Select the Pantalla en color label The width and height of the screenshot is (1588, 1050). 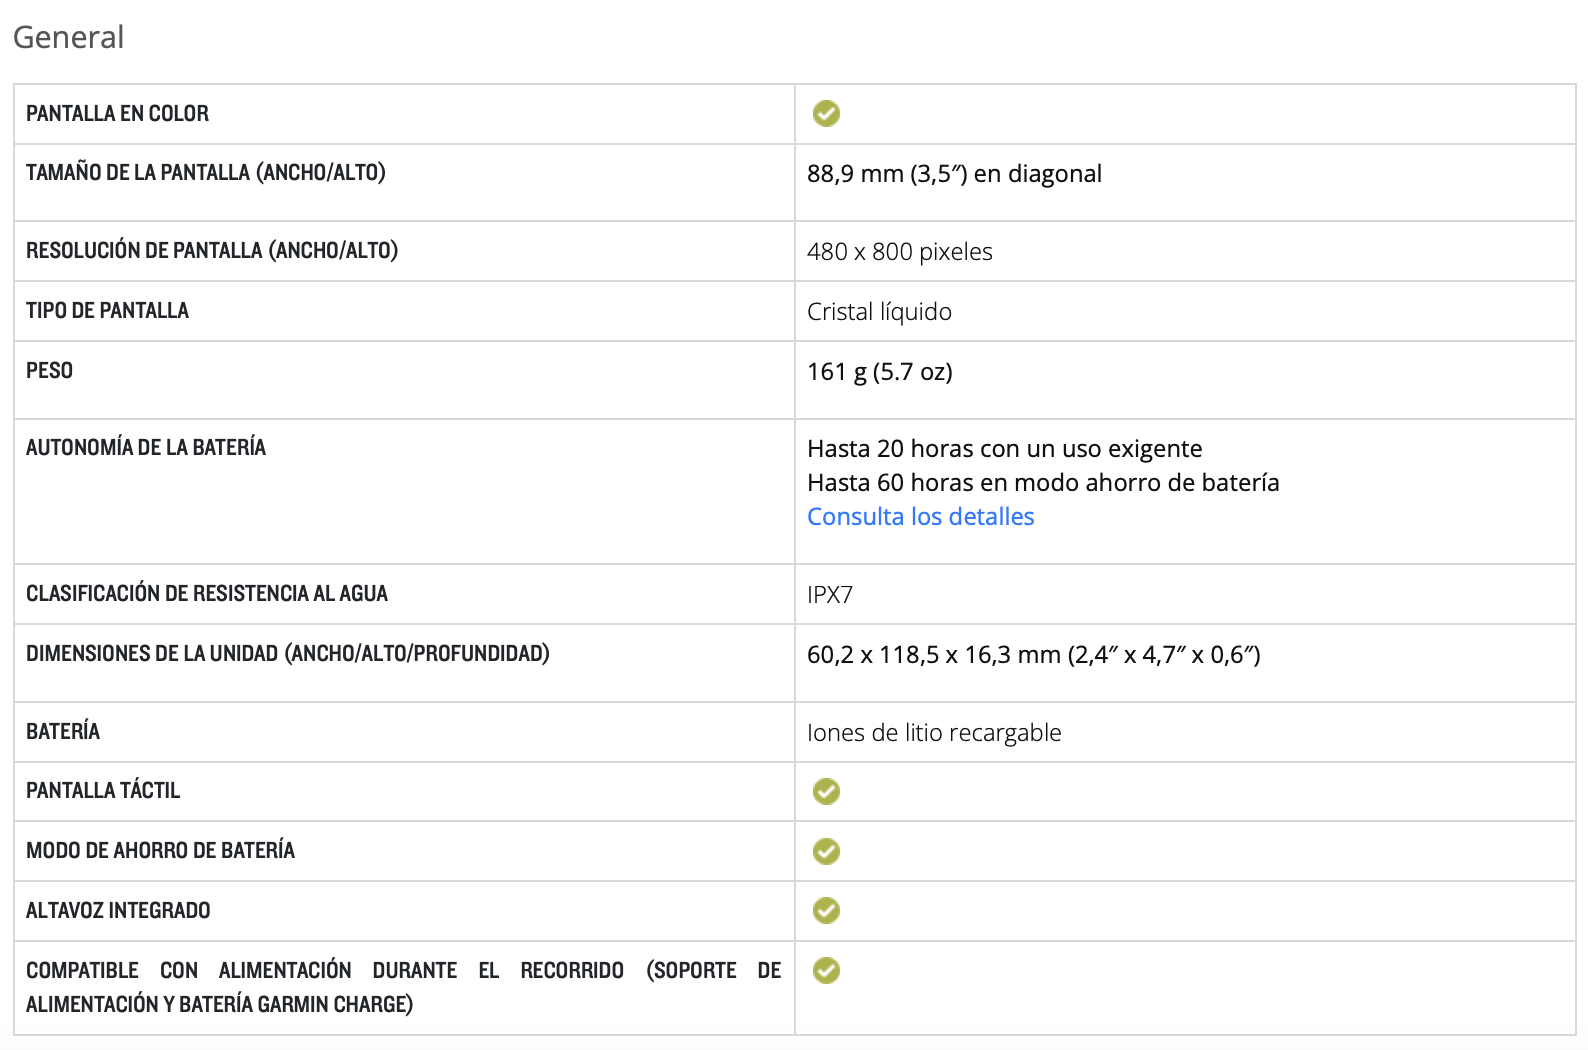pos(117,114)
